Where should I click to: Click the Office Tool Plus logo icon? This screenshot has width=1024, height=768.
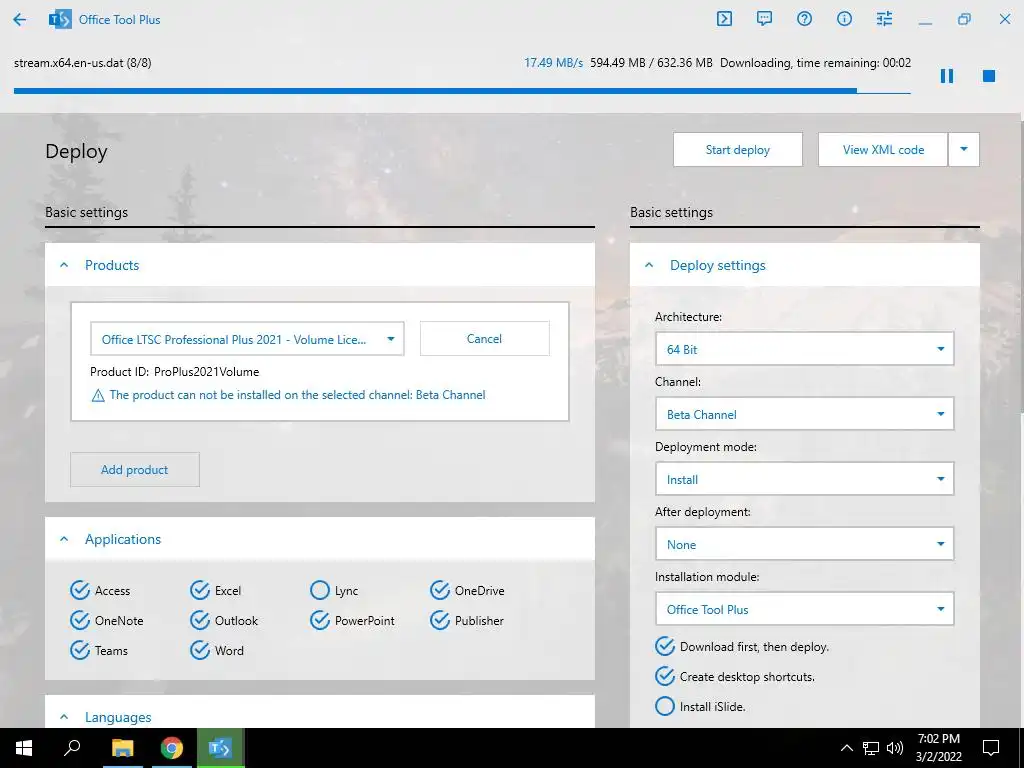point(60,20)
